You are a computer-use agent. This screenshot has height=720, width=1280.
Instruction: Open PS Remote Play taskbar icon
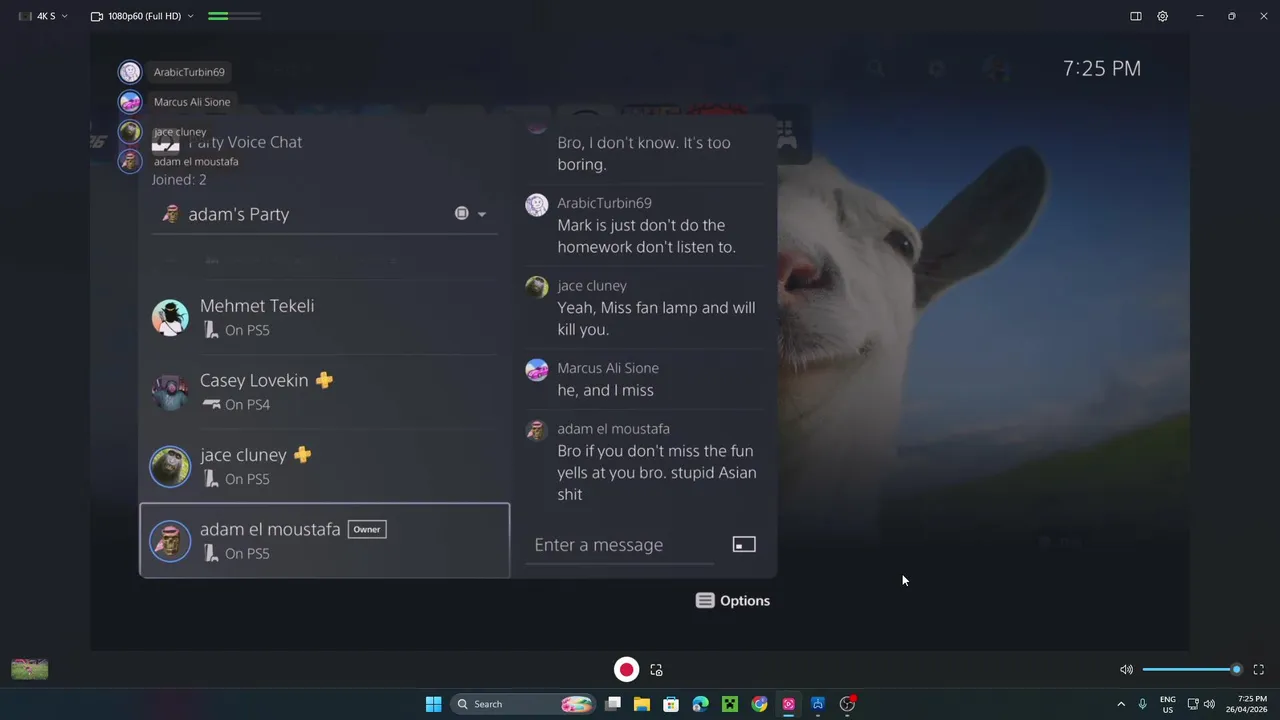818,704
